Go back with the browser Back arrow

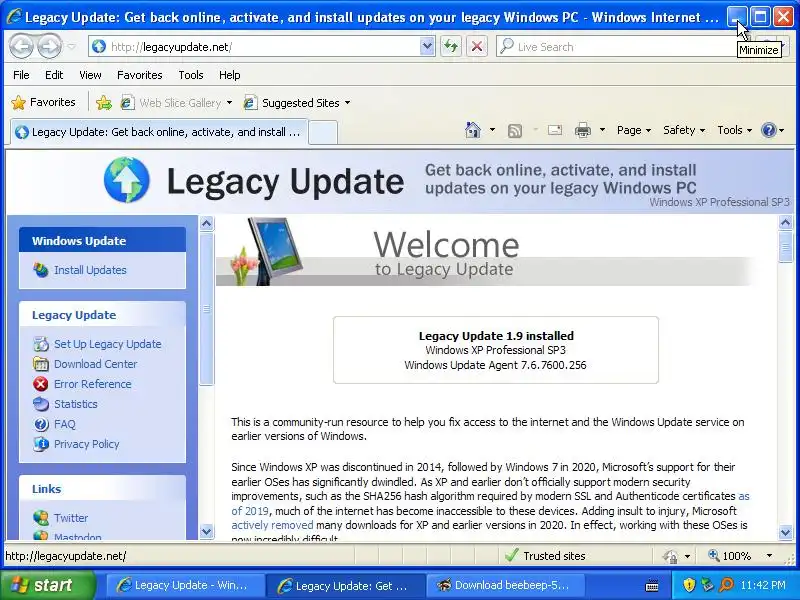21,46
